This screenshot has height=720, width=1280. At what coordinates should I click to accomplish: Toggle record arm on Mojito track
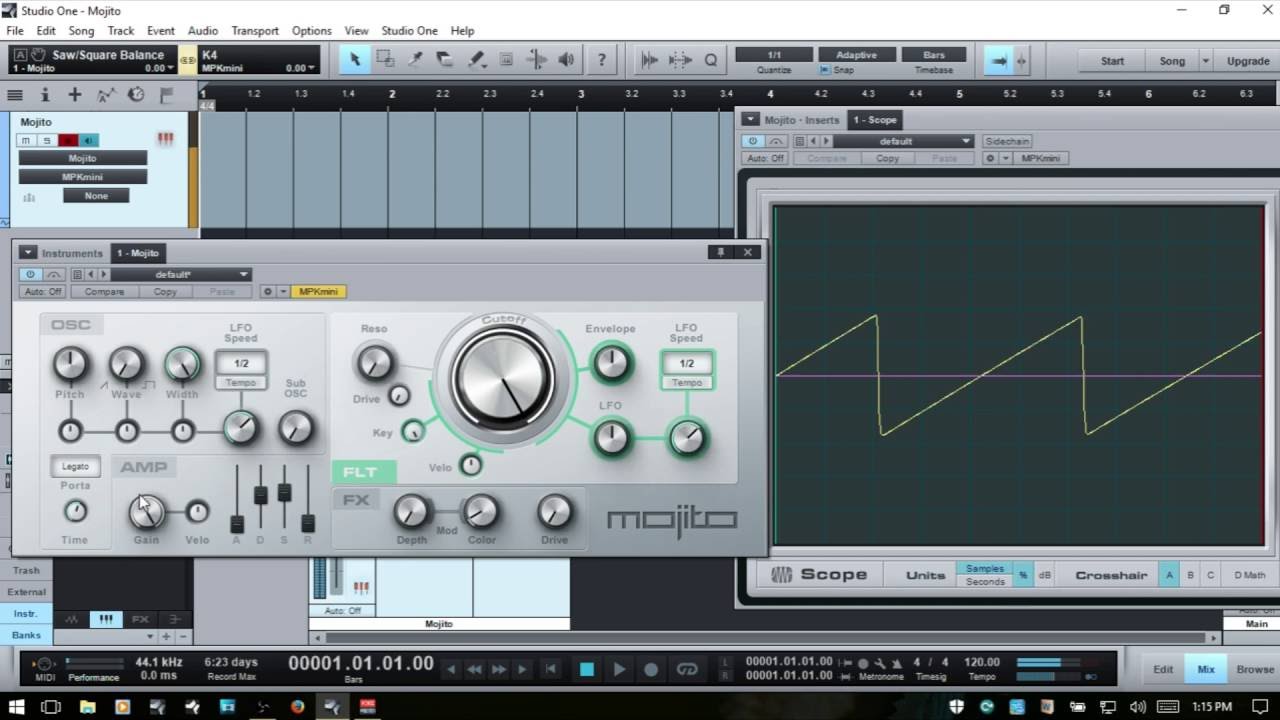click(68, 140)
